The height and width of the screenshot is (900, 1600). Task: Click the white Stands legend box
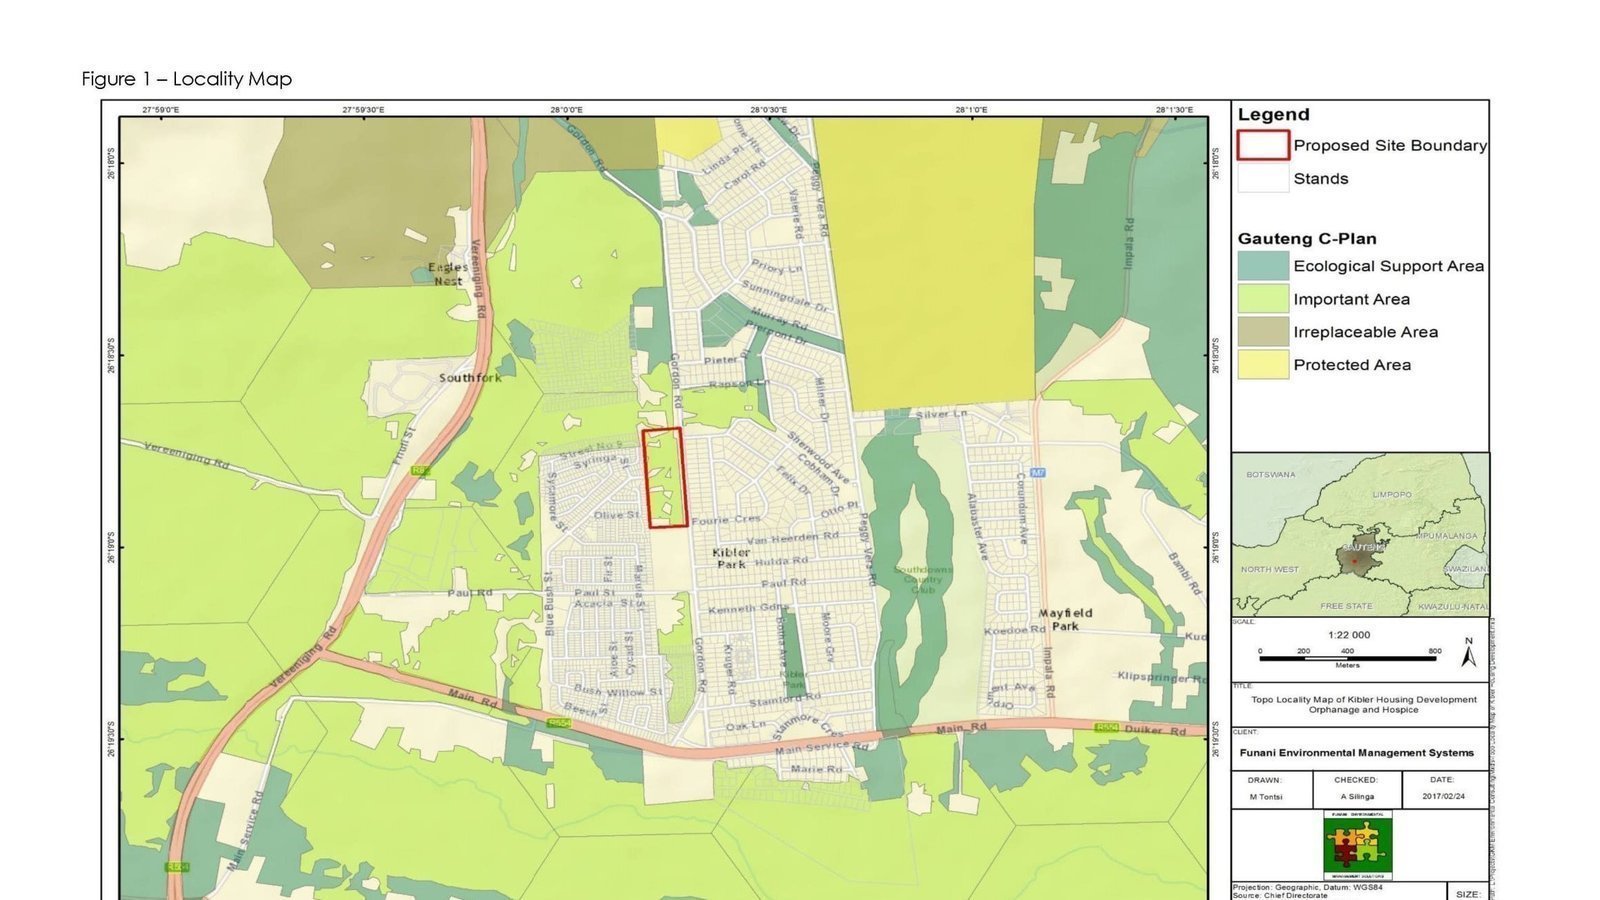coord(1263,179)
